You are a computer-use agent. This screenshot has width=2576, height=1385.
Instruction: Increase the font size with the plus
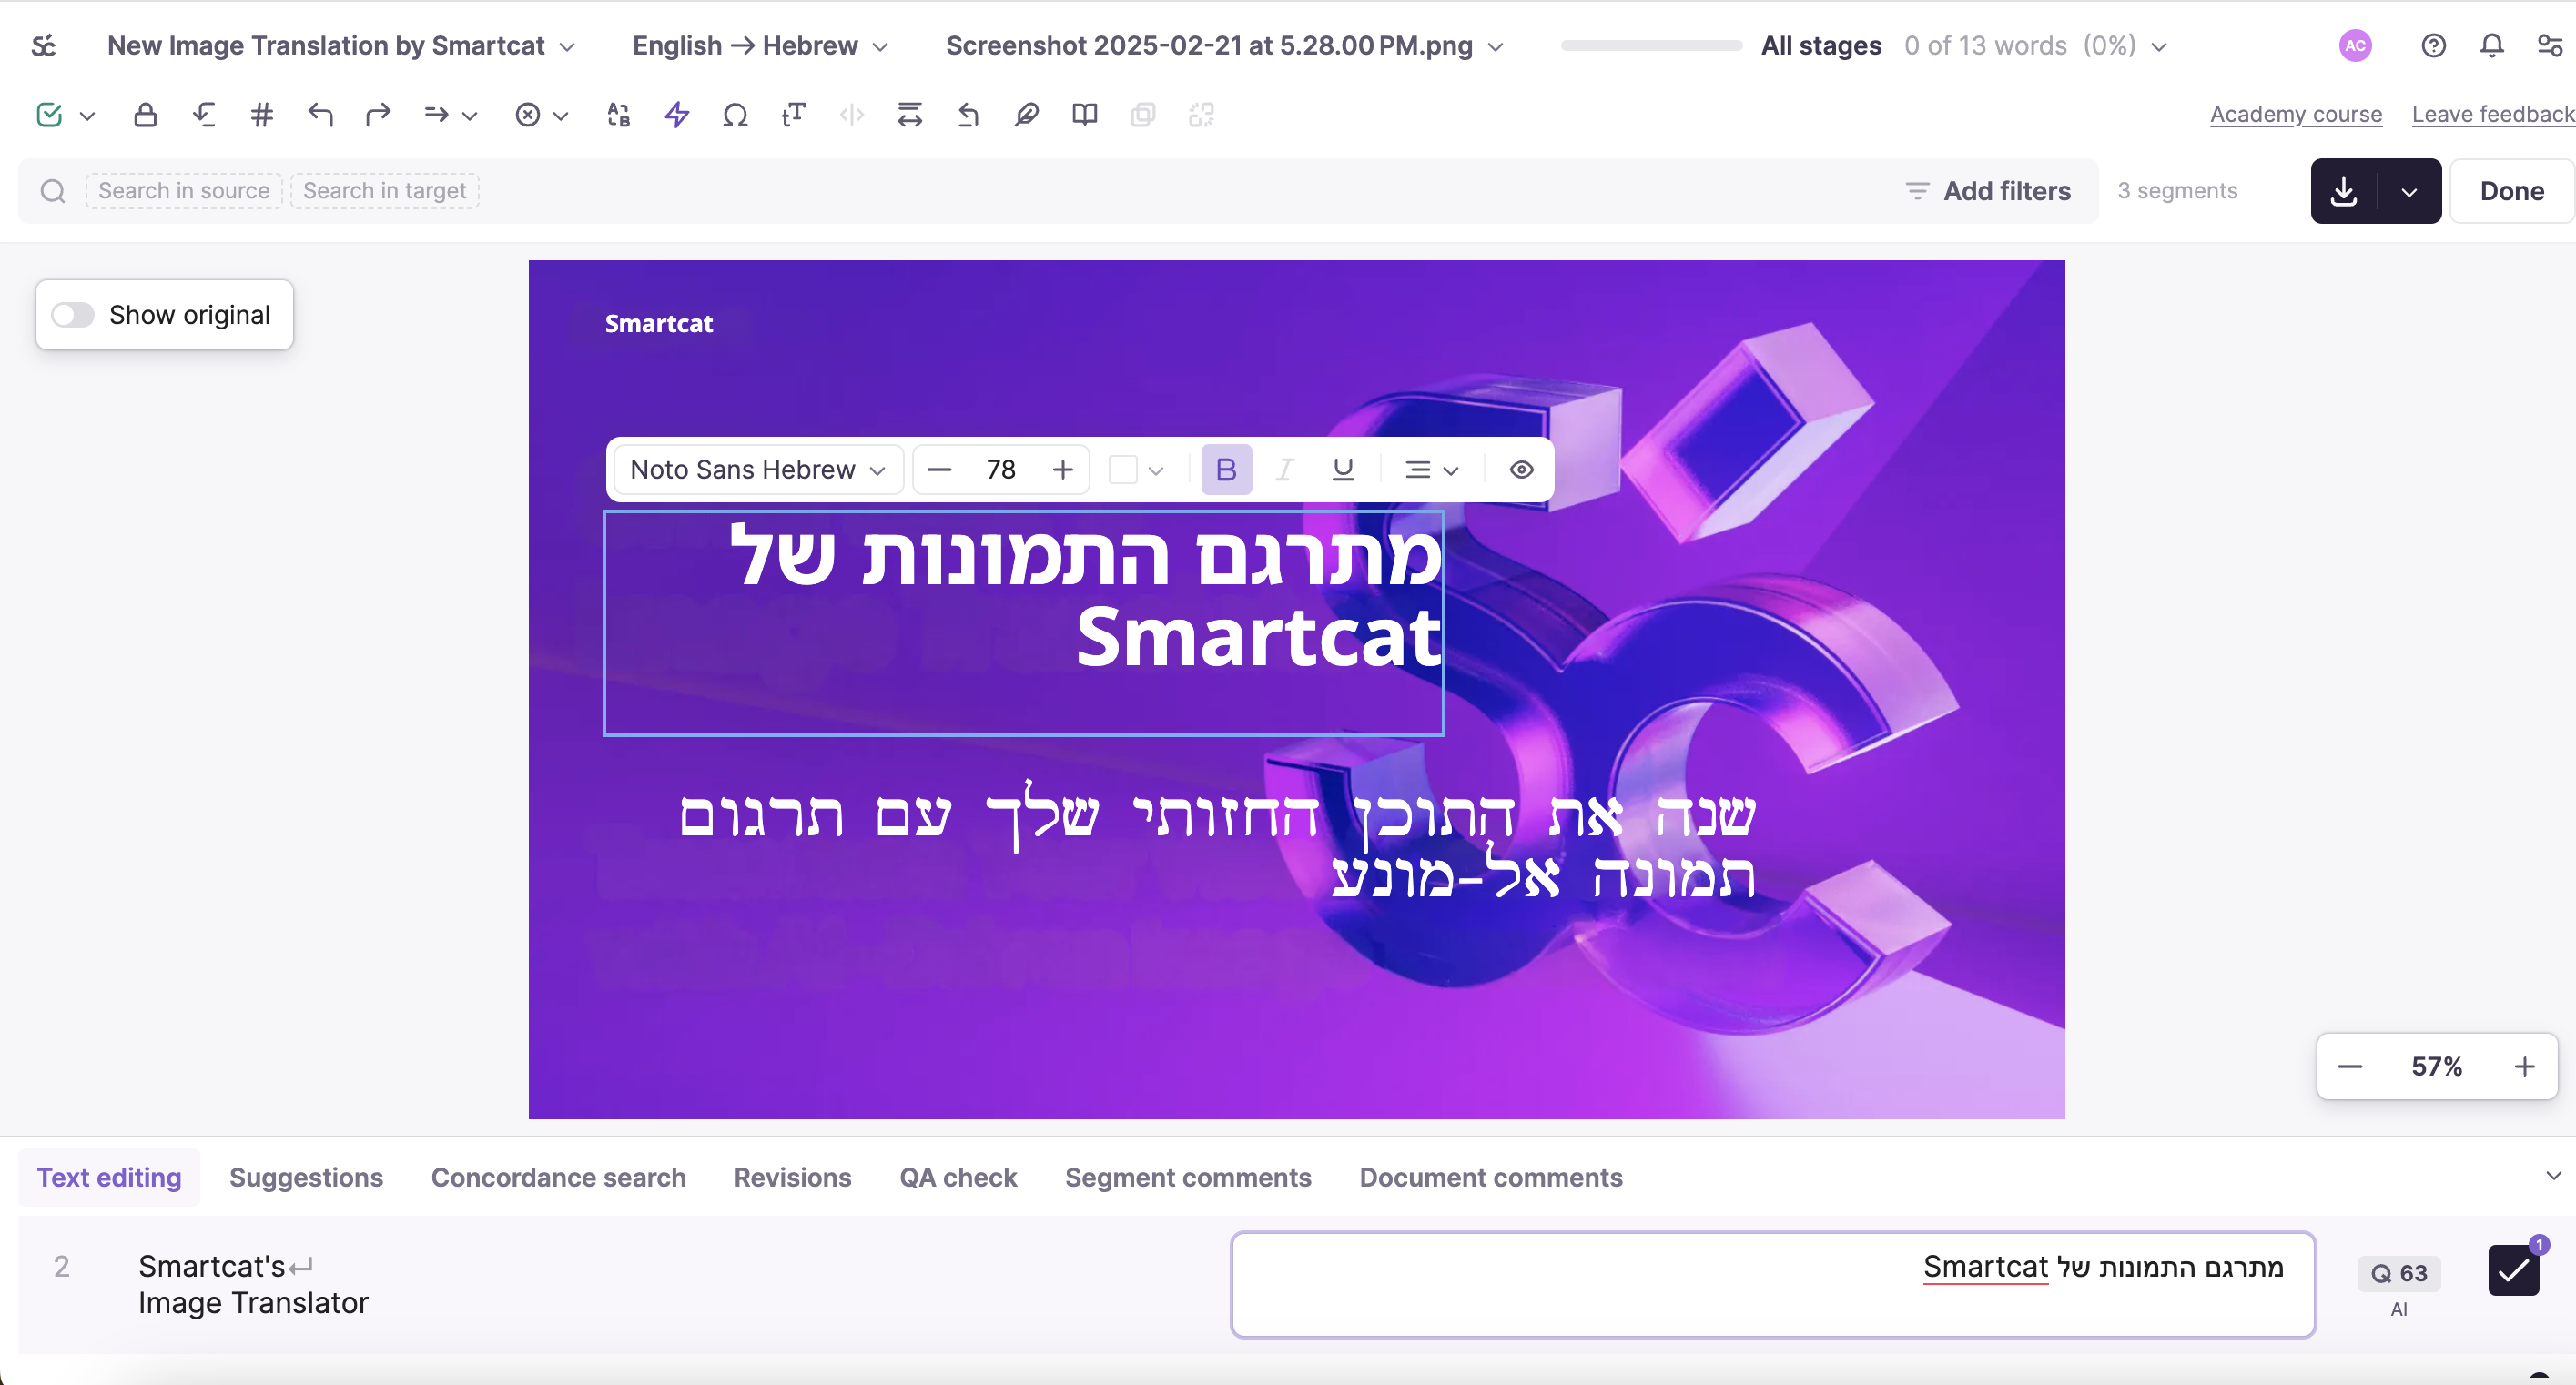click(1063, 470)
